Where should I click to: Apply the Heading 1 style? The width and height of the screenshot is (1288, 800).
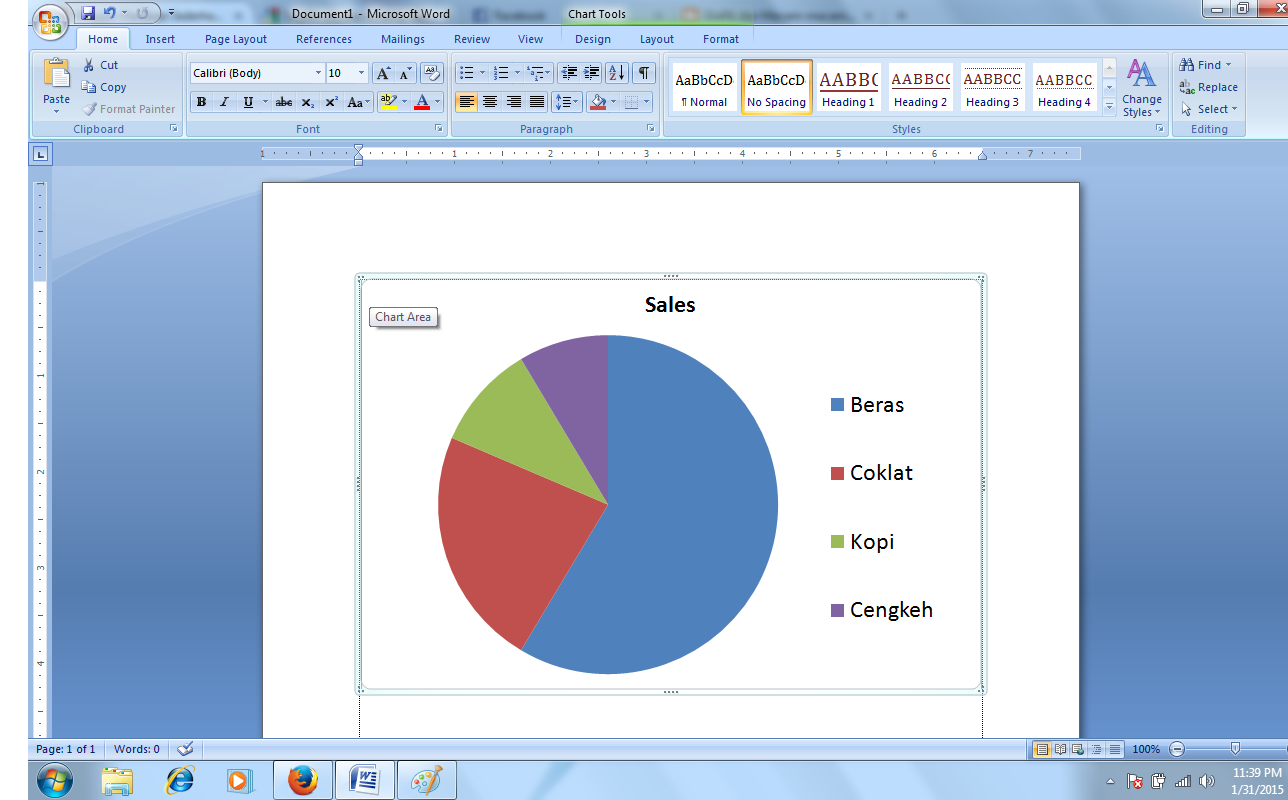(848, 87)
